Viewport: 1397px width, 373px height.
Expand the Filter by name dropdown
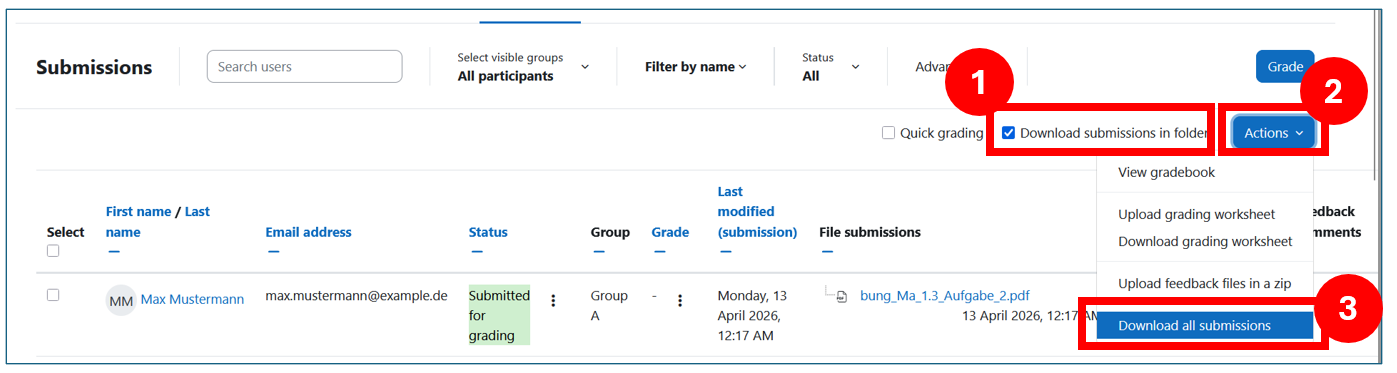coord(696,67)
